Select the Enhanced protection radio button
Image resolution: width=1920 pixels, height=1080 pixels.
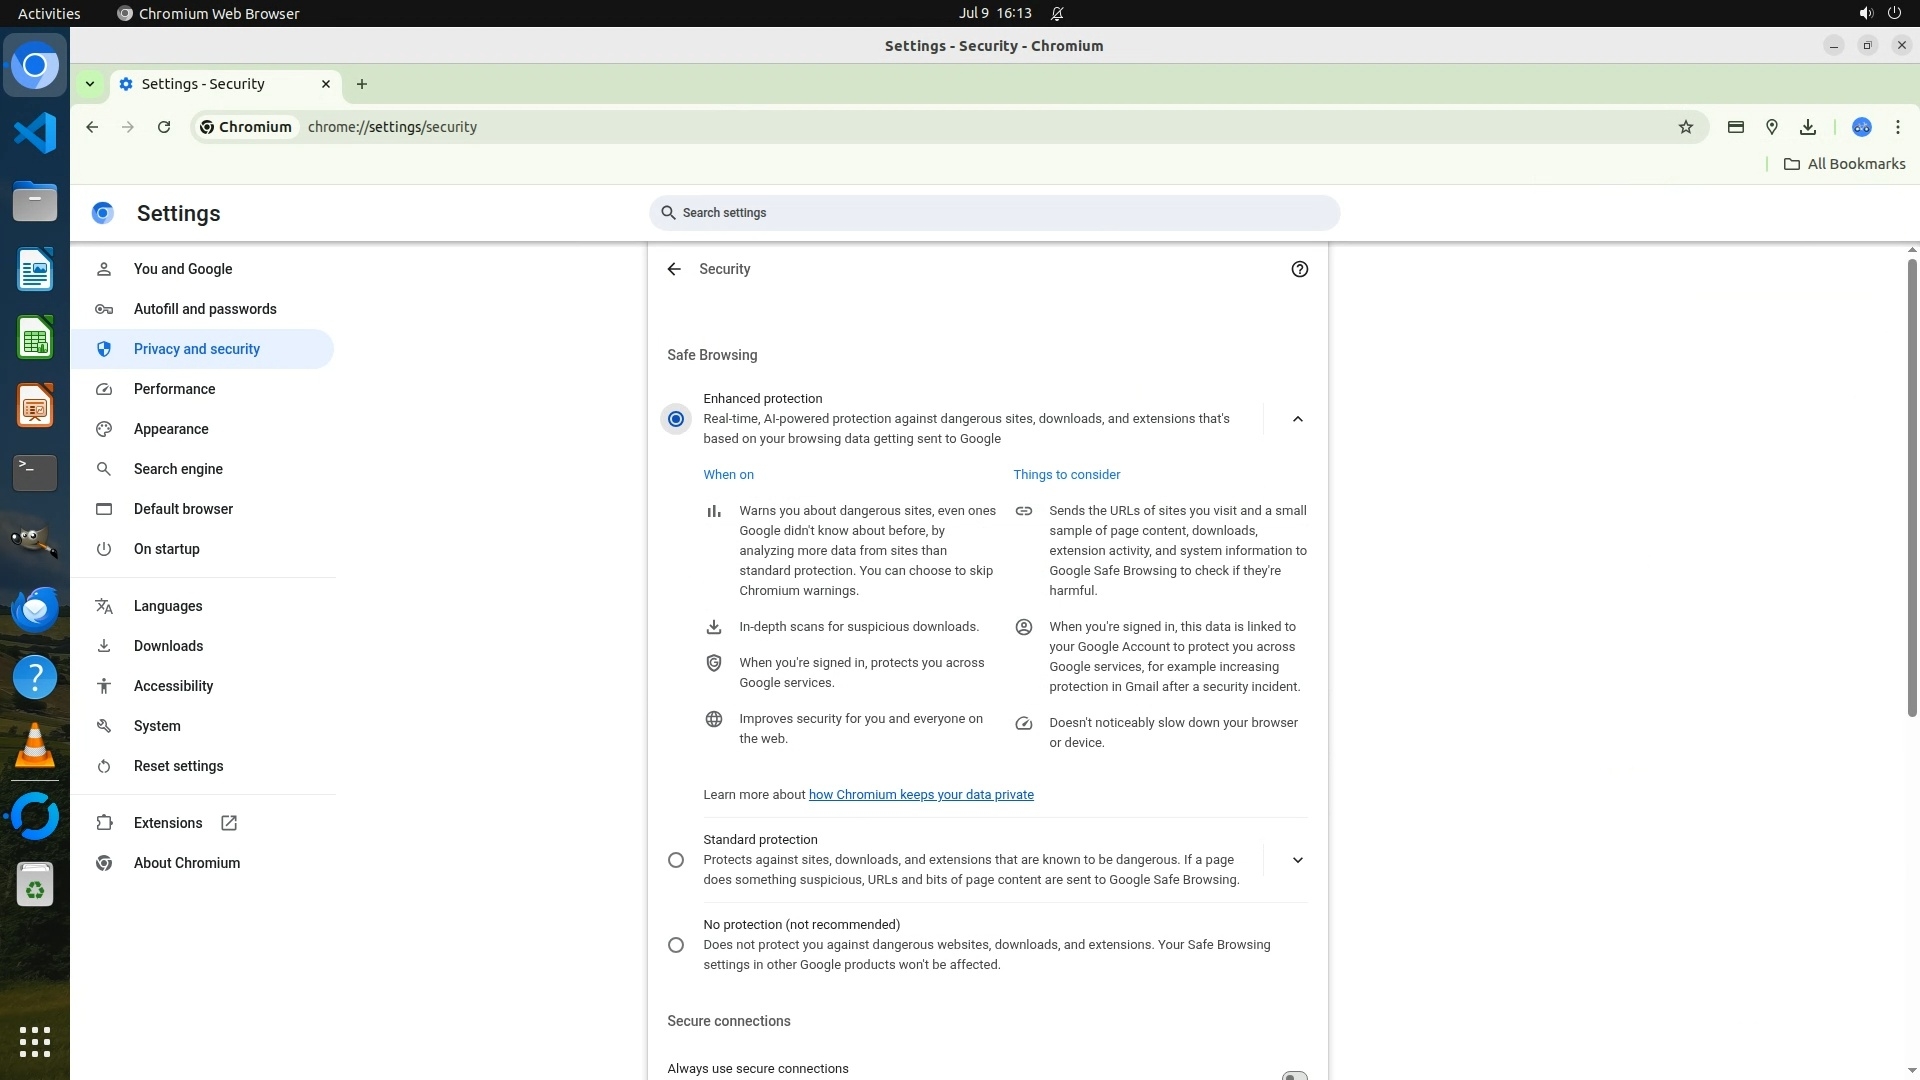(x=676, y=419)
